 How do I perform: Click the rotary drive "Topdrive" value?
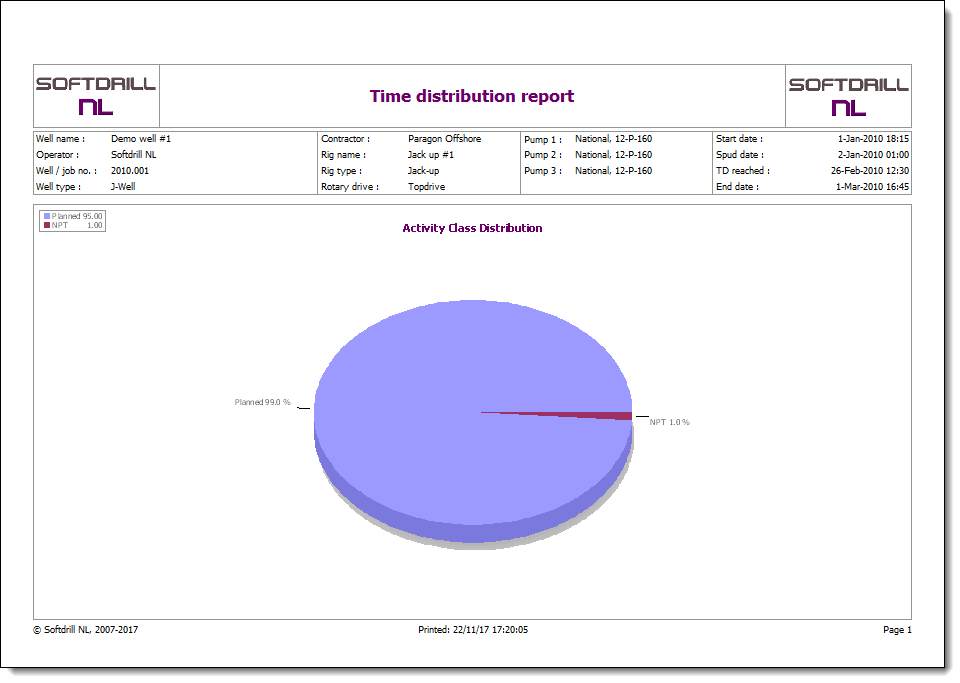click(427, 187)
